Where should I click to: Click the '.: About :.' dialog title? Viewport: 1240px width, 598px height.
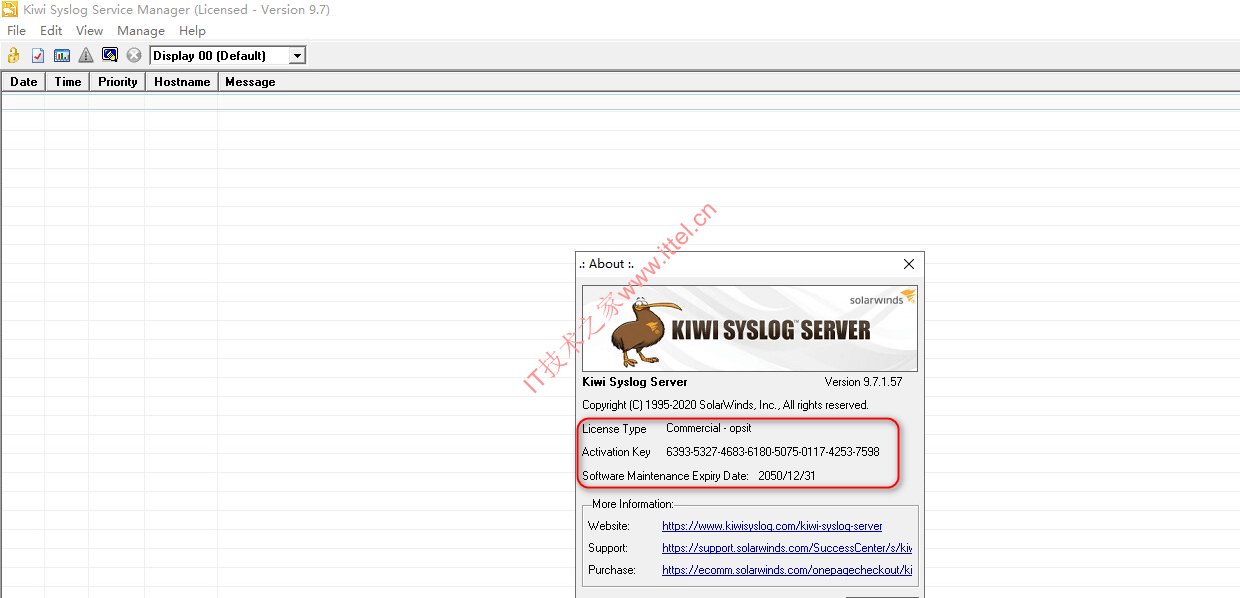tap(606, 264)
